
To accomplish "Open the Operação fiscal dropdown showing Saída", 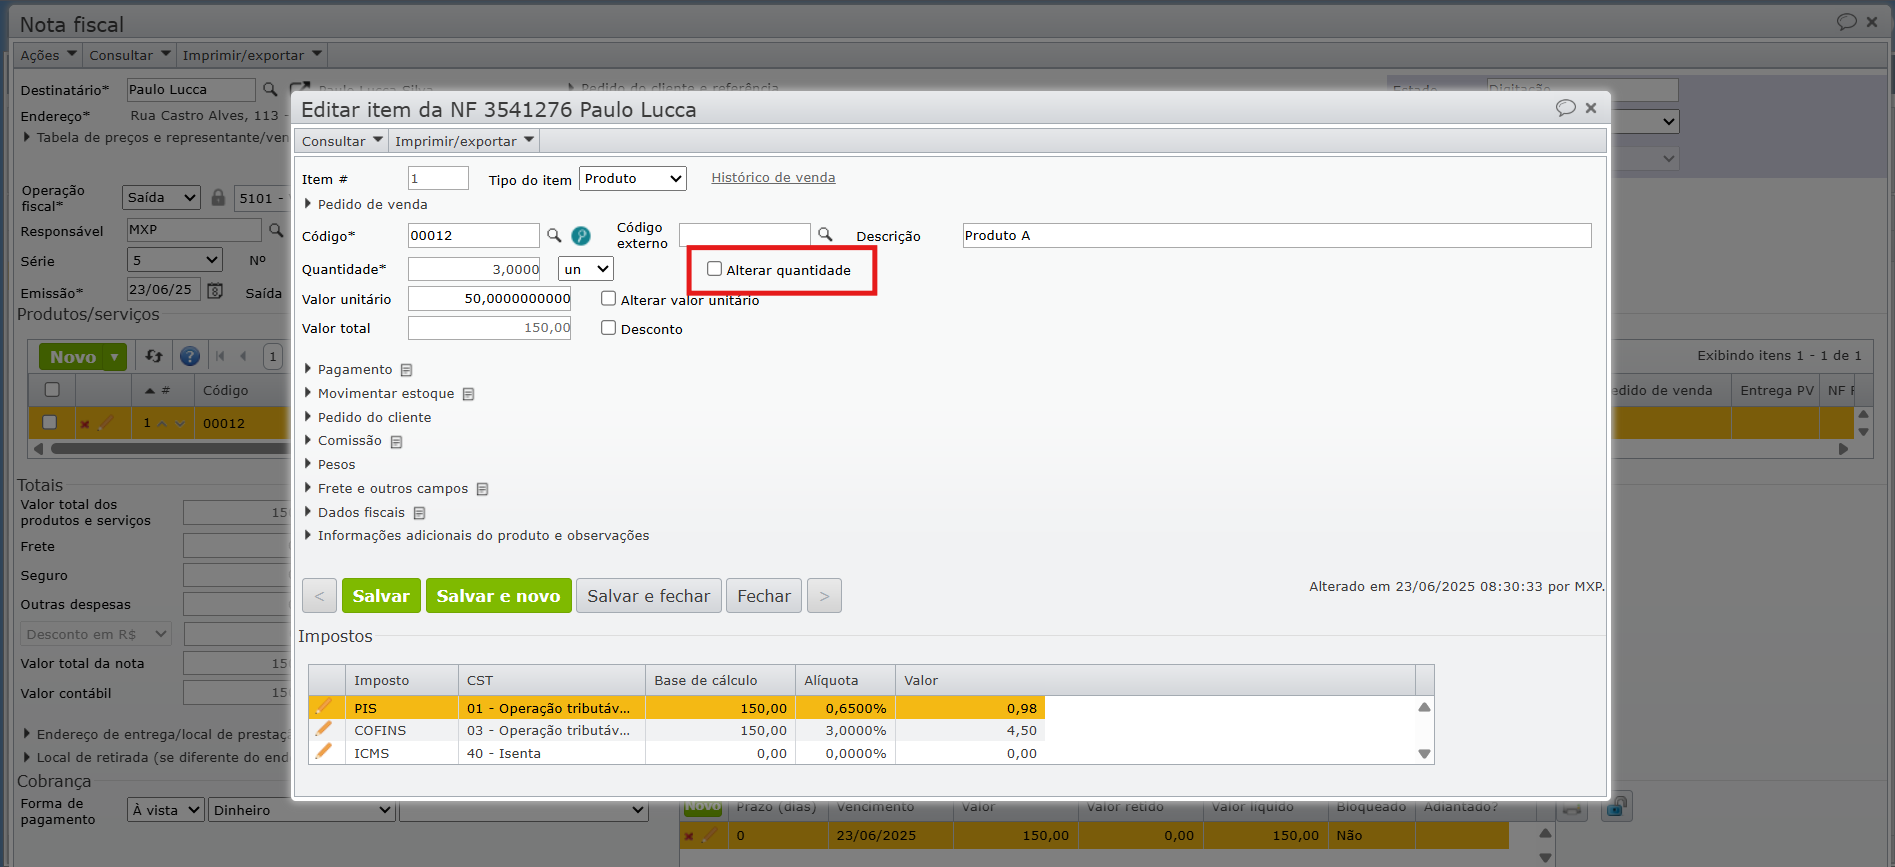I will (x=162, y=198).
